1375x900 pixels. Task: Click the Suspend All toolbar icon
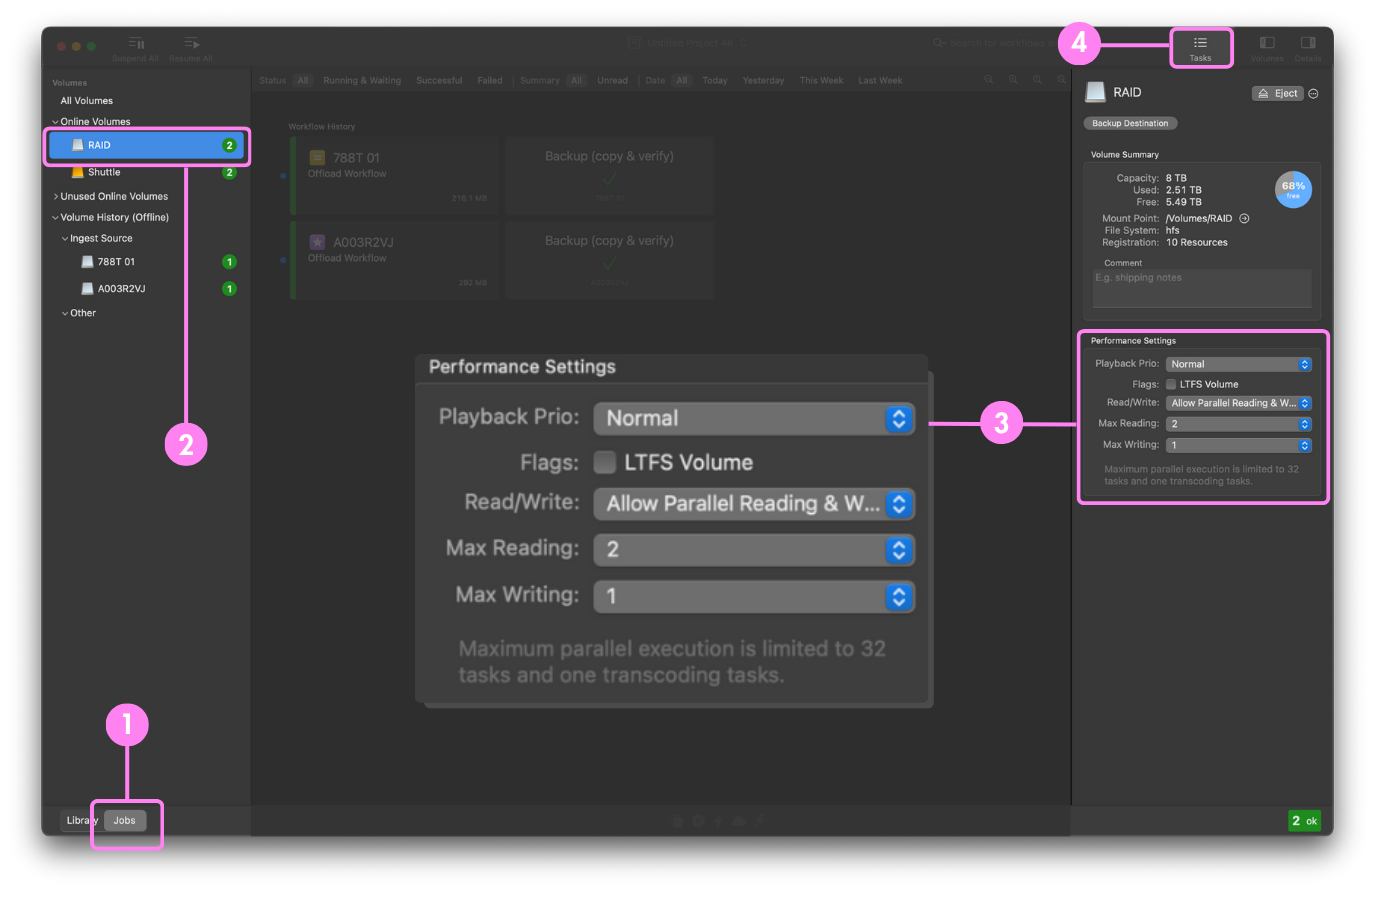136,46
